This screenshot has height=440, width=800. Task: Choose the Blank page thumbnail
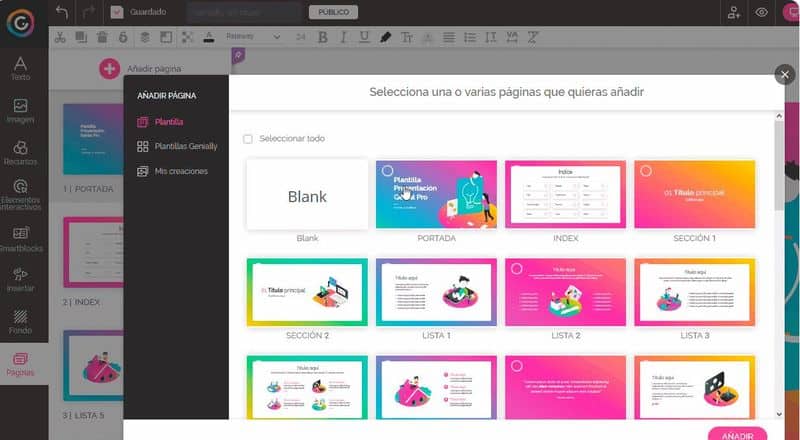(307, 196)
